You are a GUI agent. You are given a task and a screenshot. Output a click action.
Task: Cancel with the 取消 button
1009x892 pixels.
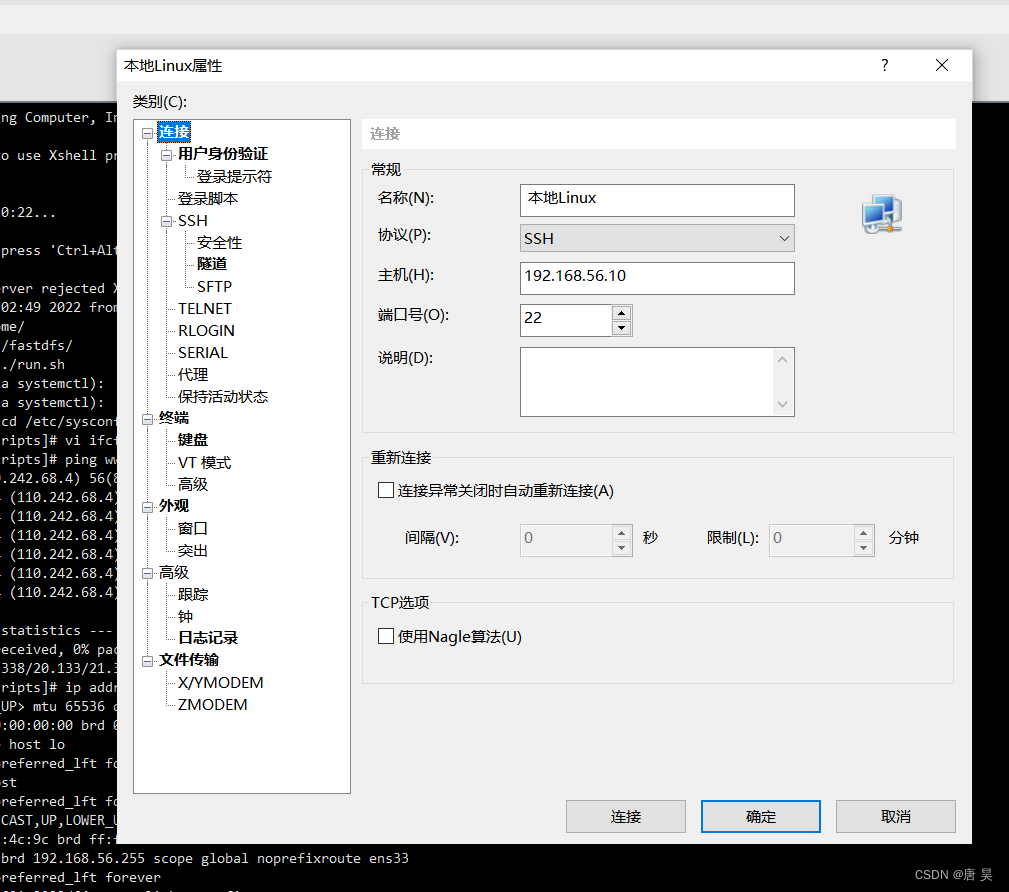pyautogui.click(x=895, y=816)
